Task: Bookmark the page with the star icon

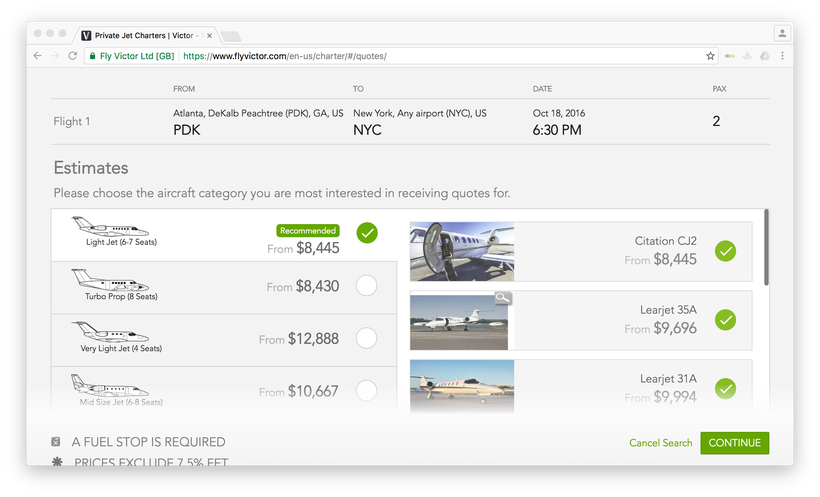Action: [710, 55]
